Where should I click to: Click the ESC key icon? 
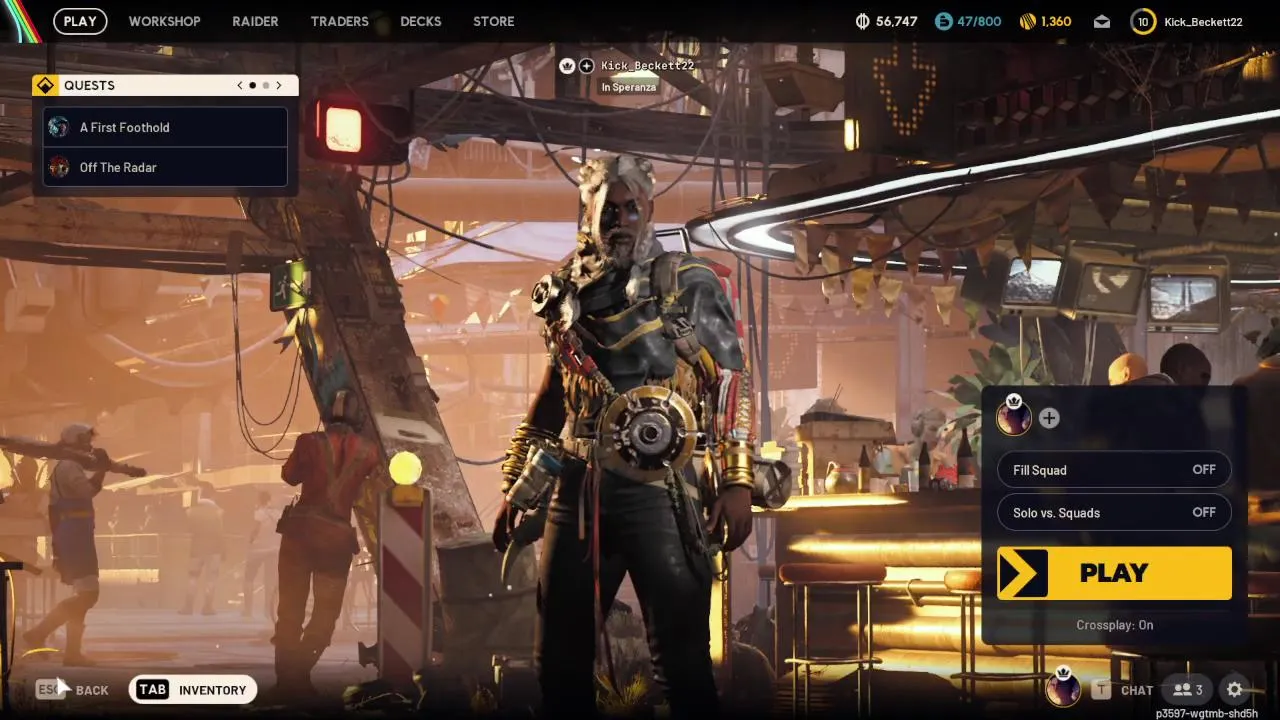[x=51, y=690]
